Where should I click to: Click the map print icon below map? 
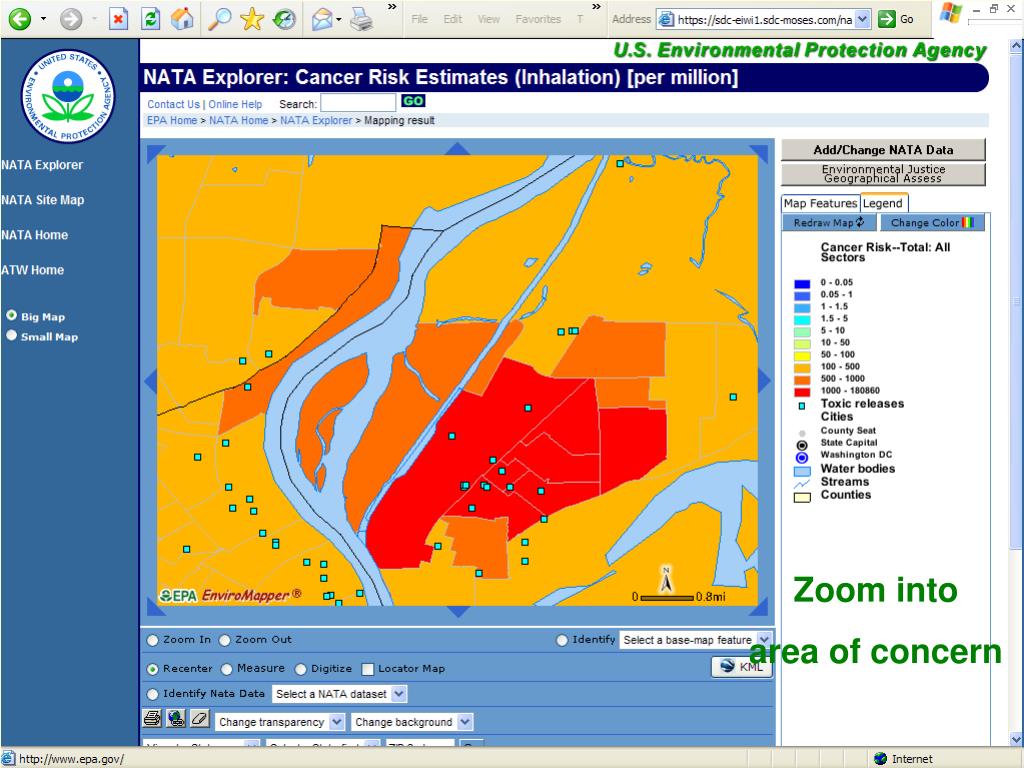point(152,718)
